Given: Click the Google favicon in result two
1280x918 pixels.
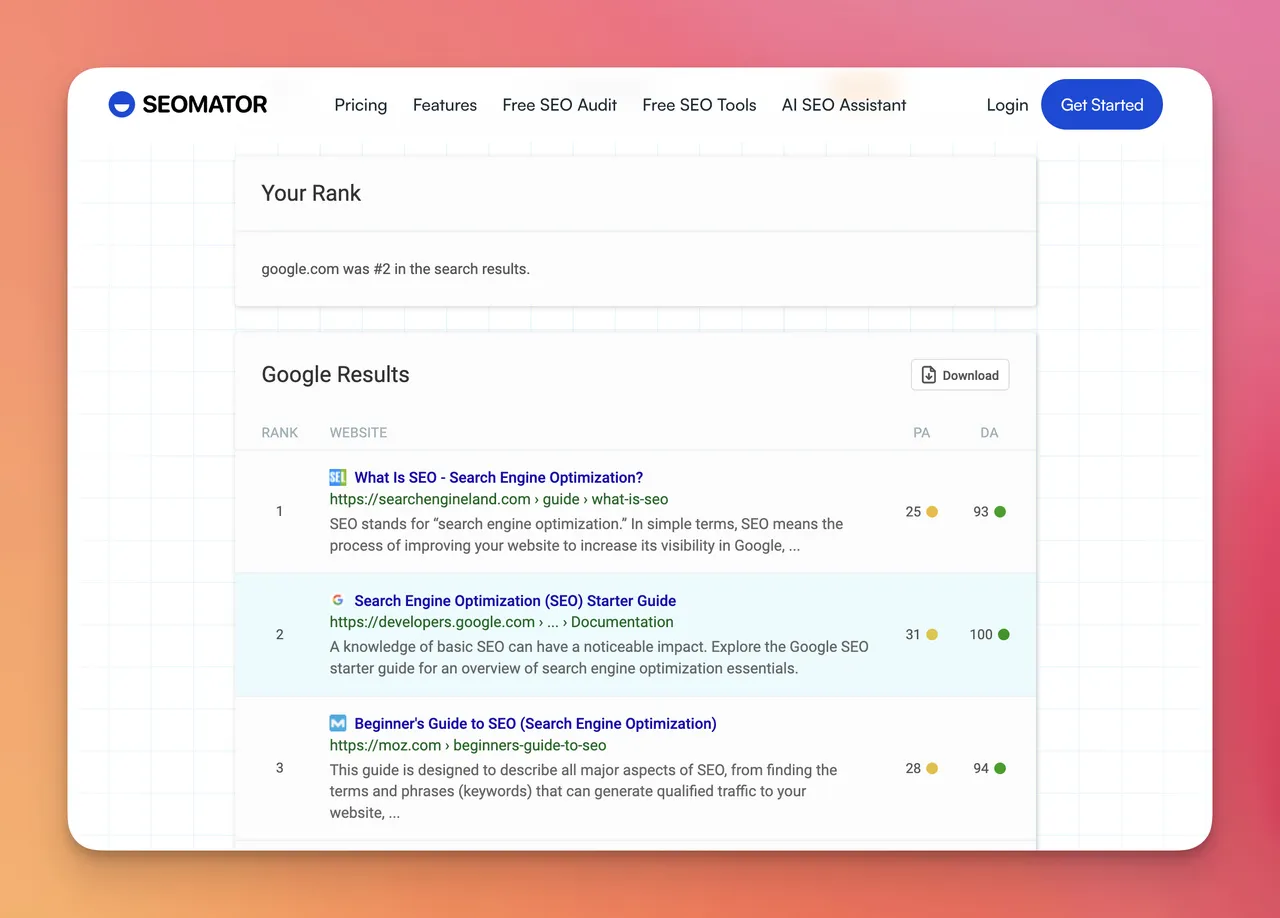Looking at the screenshot, I should pos(338,600).
